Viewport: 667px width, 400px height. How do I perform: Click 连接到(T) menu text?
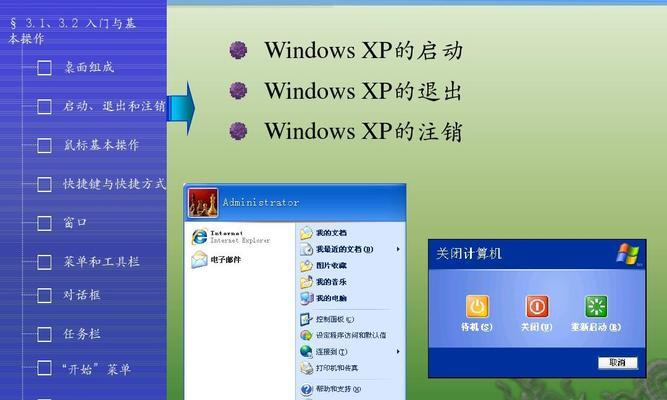point(331,352)
